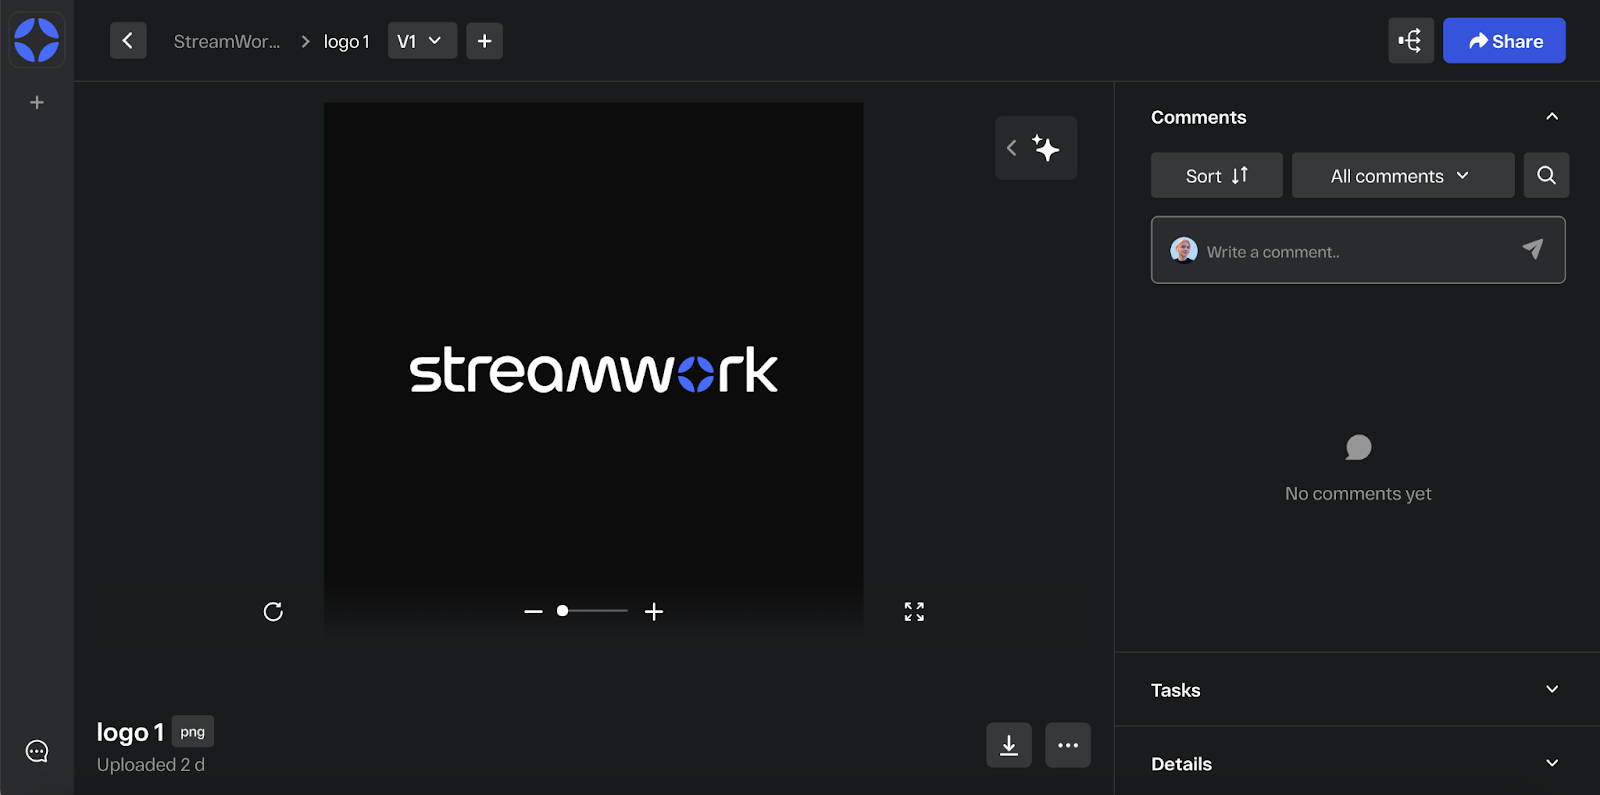The width and height of the screenshot is (1600, 795).
Task: Expand the Details section
Action: click(x=1552, y=763)
